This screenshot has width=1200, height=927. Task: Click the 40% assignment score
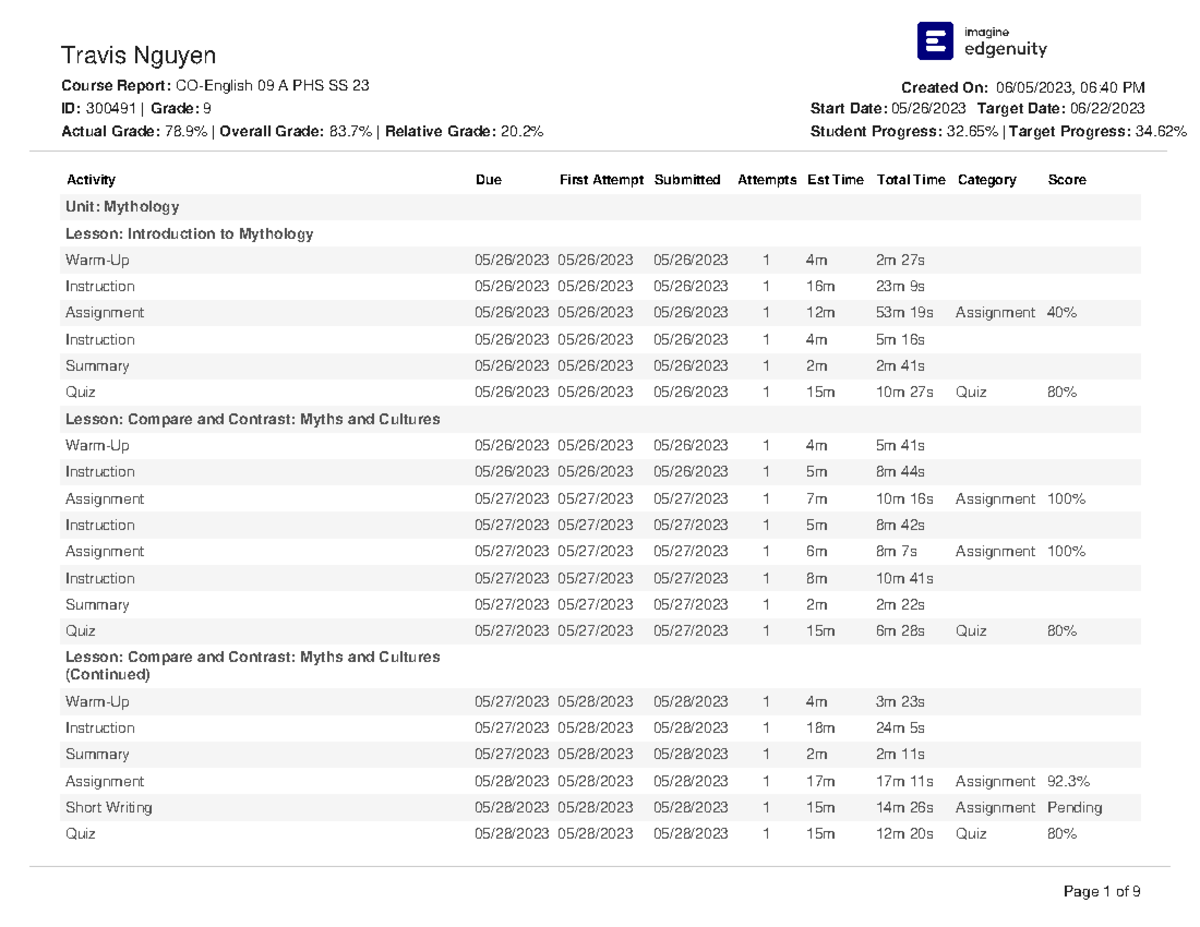click(x=1062, y=313)
